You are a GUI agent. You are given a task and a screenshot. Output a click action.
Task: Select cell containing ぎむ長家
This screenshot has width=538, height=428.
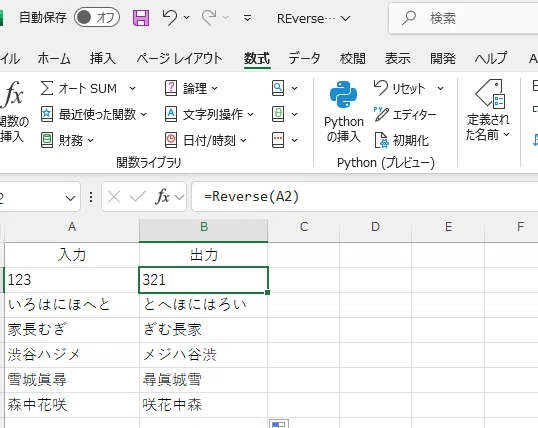pyautogui.click(x=203, y=330)
